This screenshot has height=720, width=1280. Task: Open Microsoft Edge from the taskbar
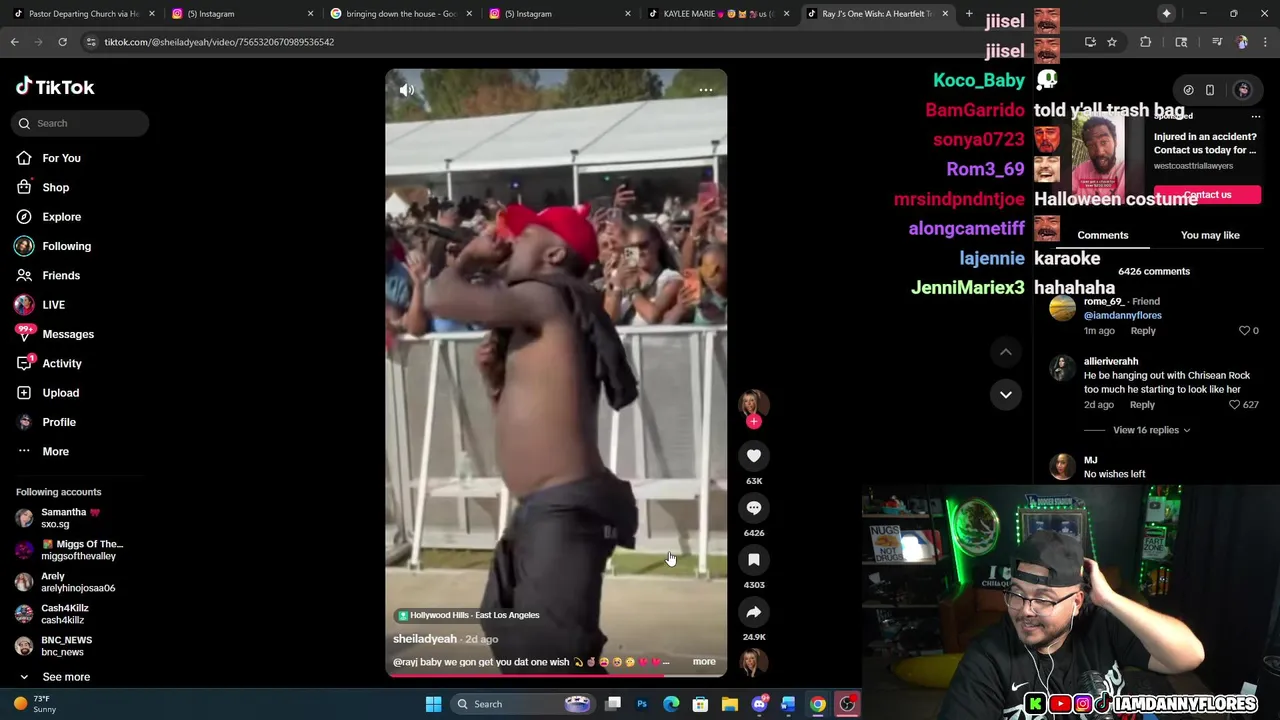(x=671, y=704)
